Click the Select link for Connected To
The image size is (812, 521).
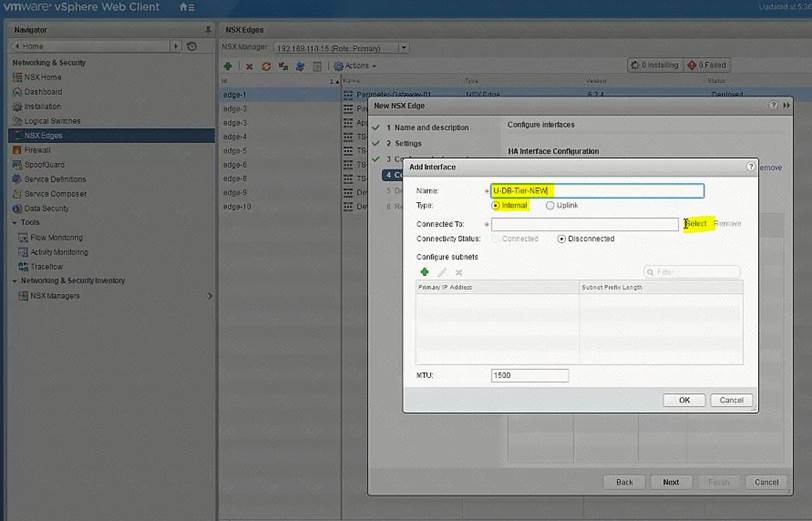[696, 224]
